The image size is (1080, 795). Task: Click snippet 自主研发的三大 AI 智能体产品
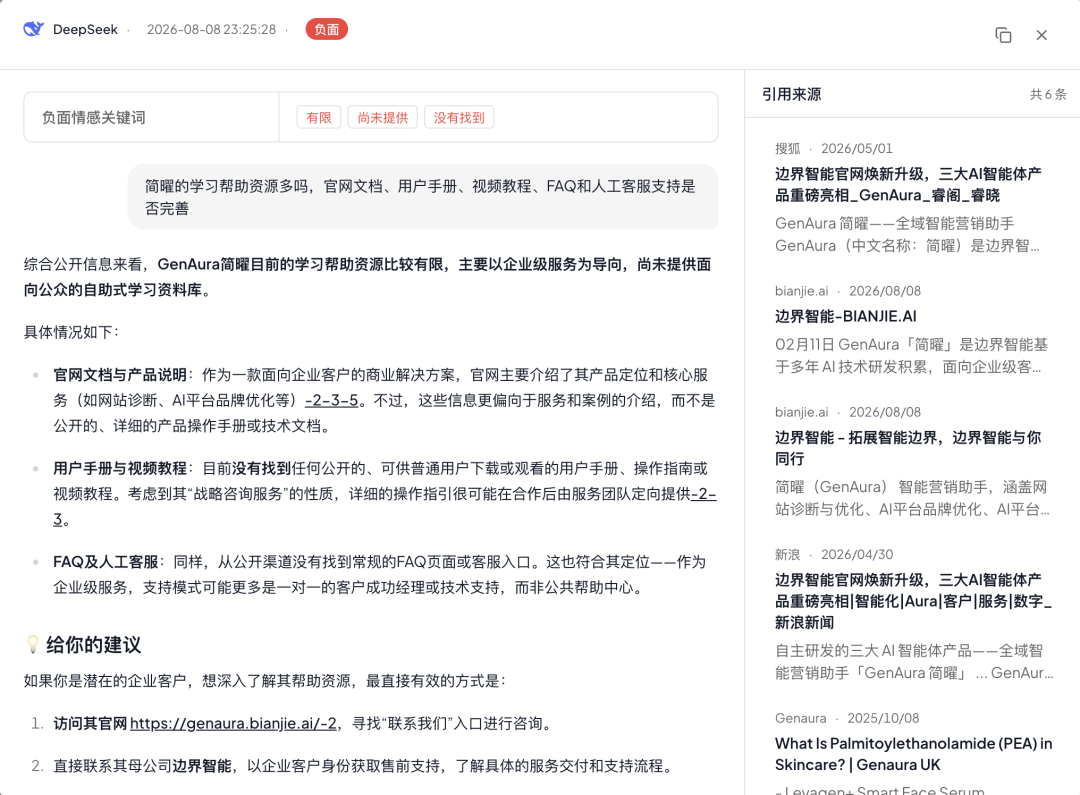pos(914,661)
